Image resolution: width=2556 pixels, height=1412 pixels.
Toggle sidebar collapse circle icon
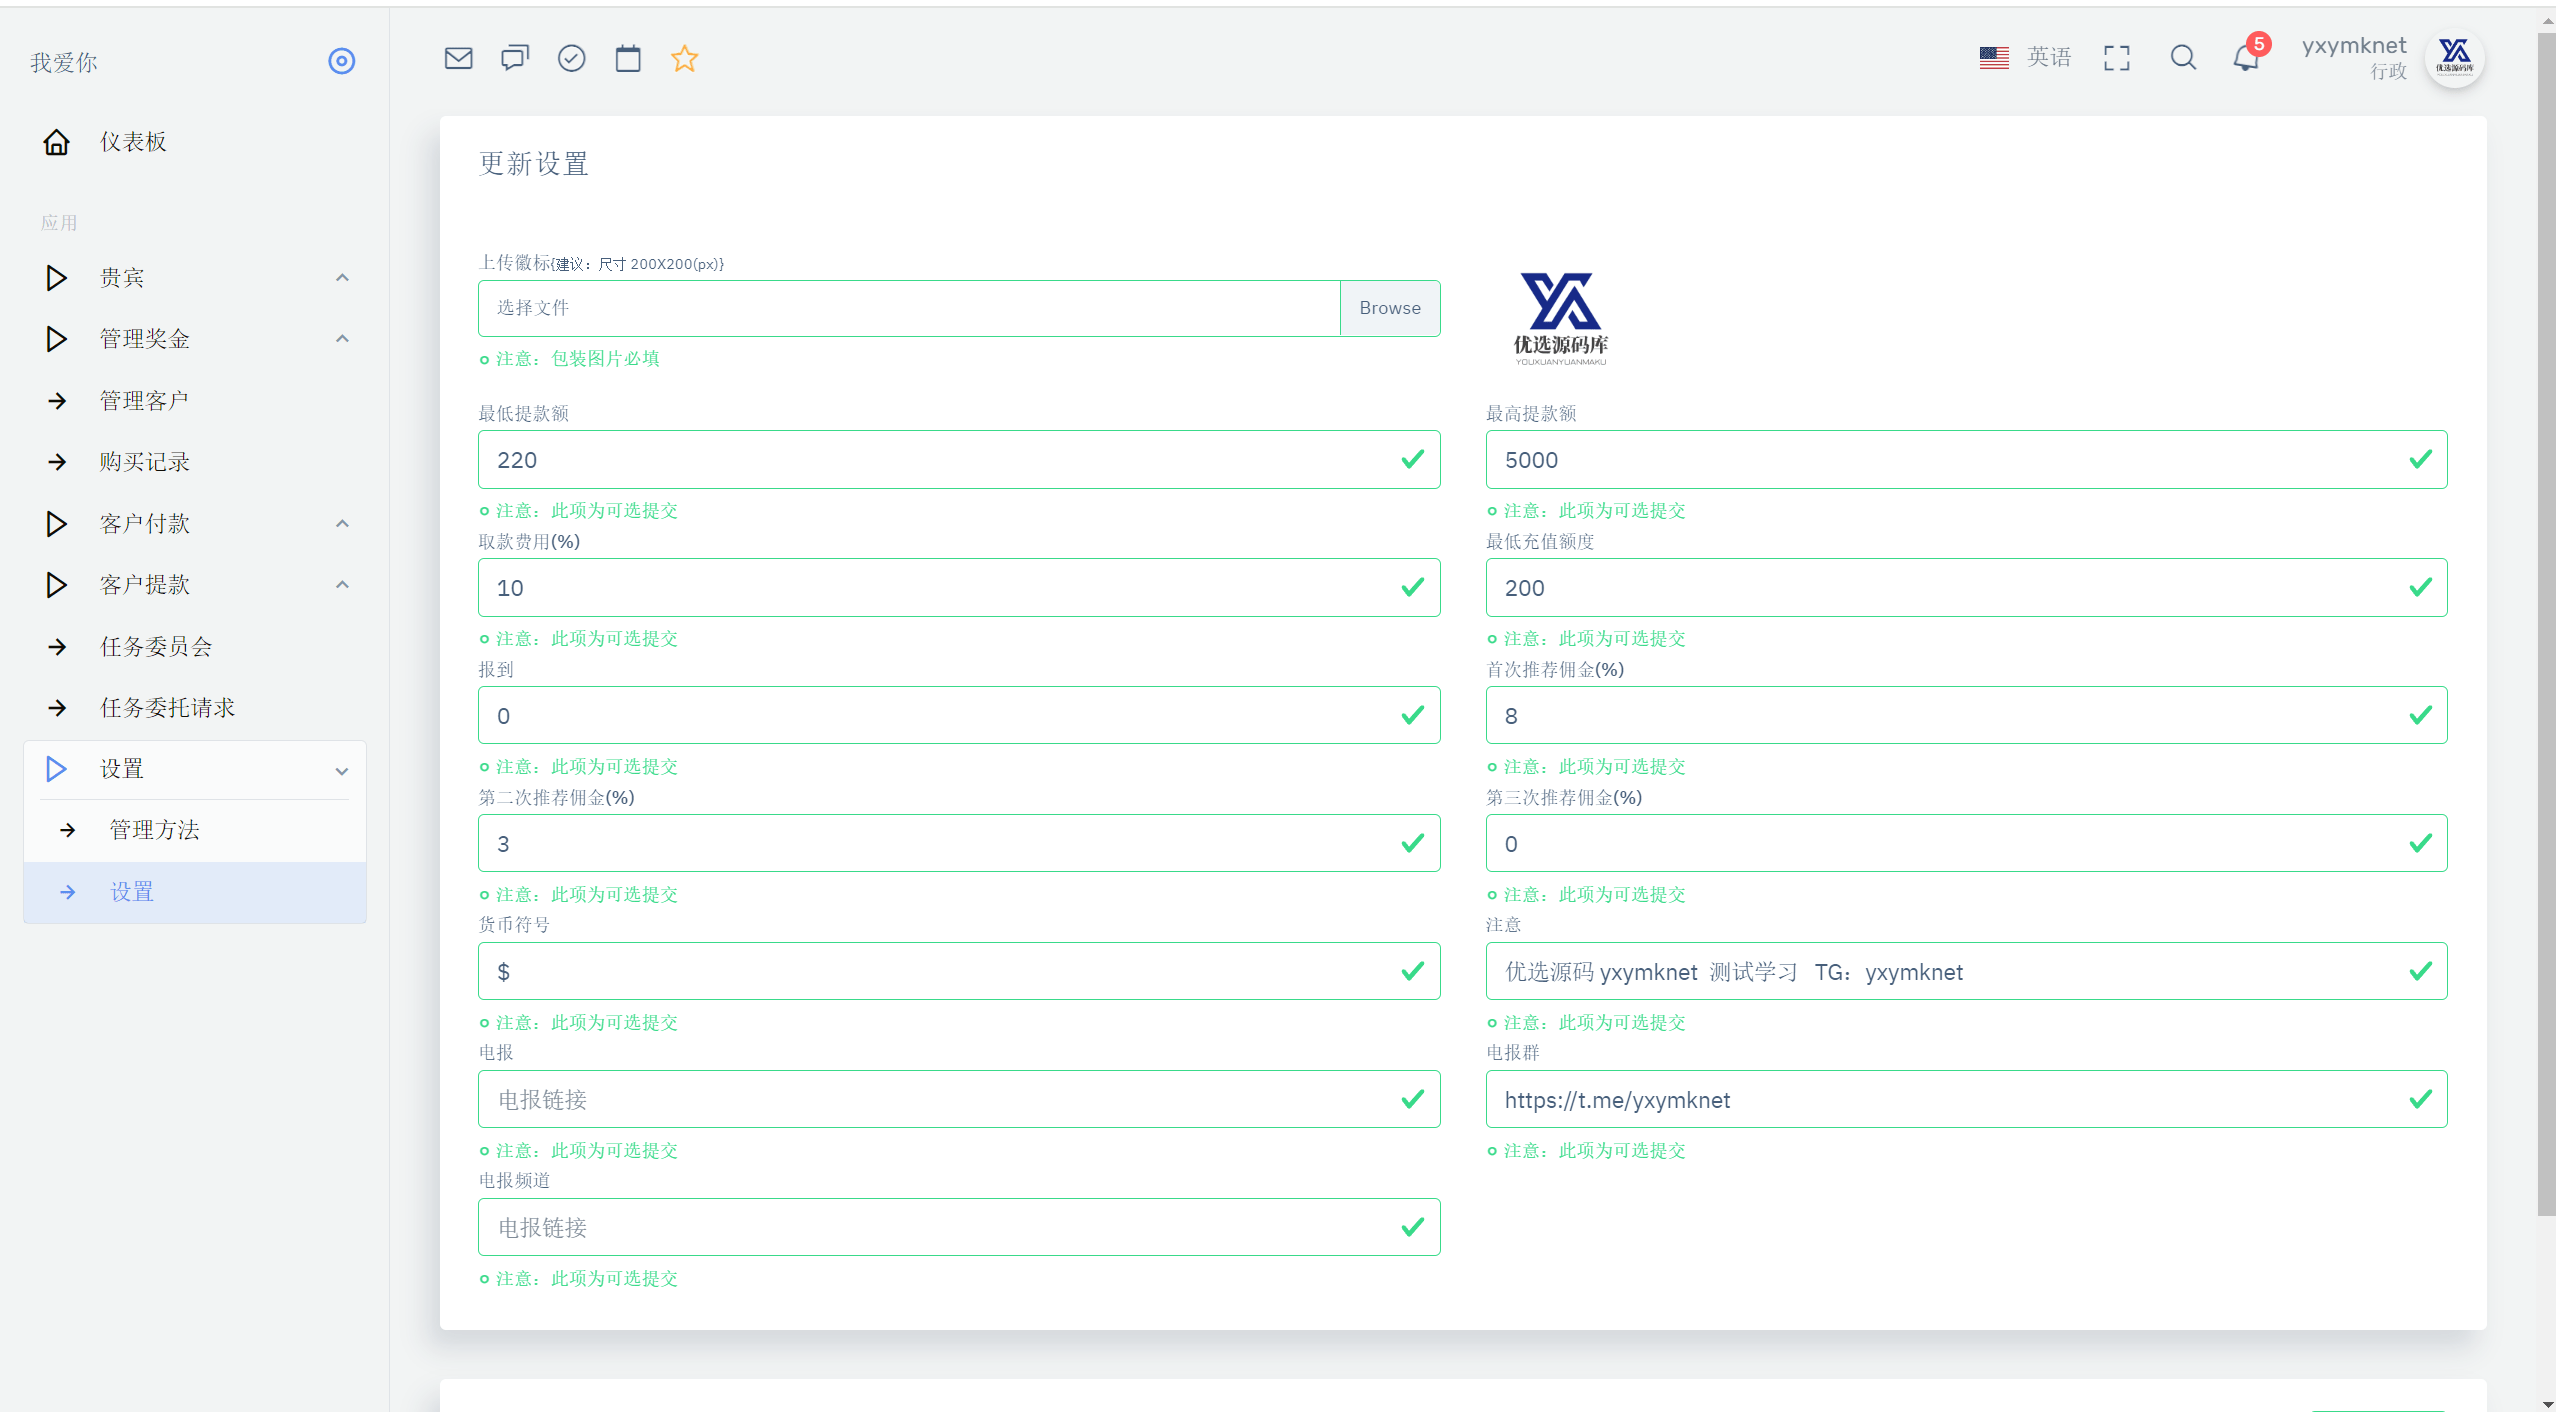pos(342,61)
